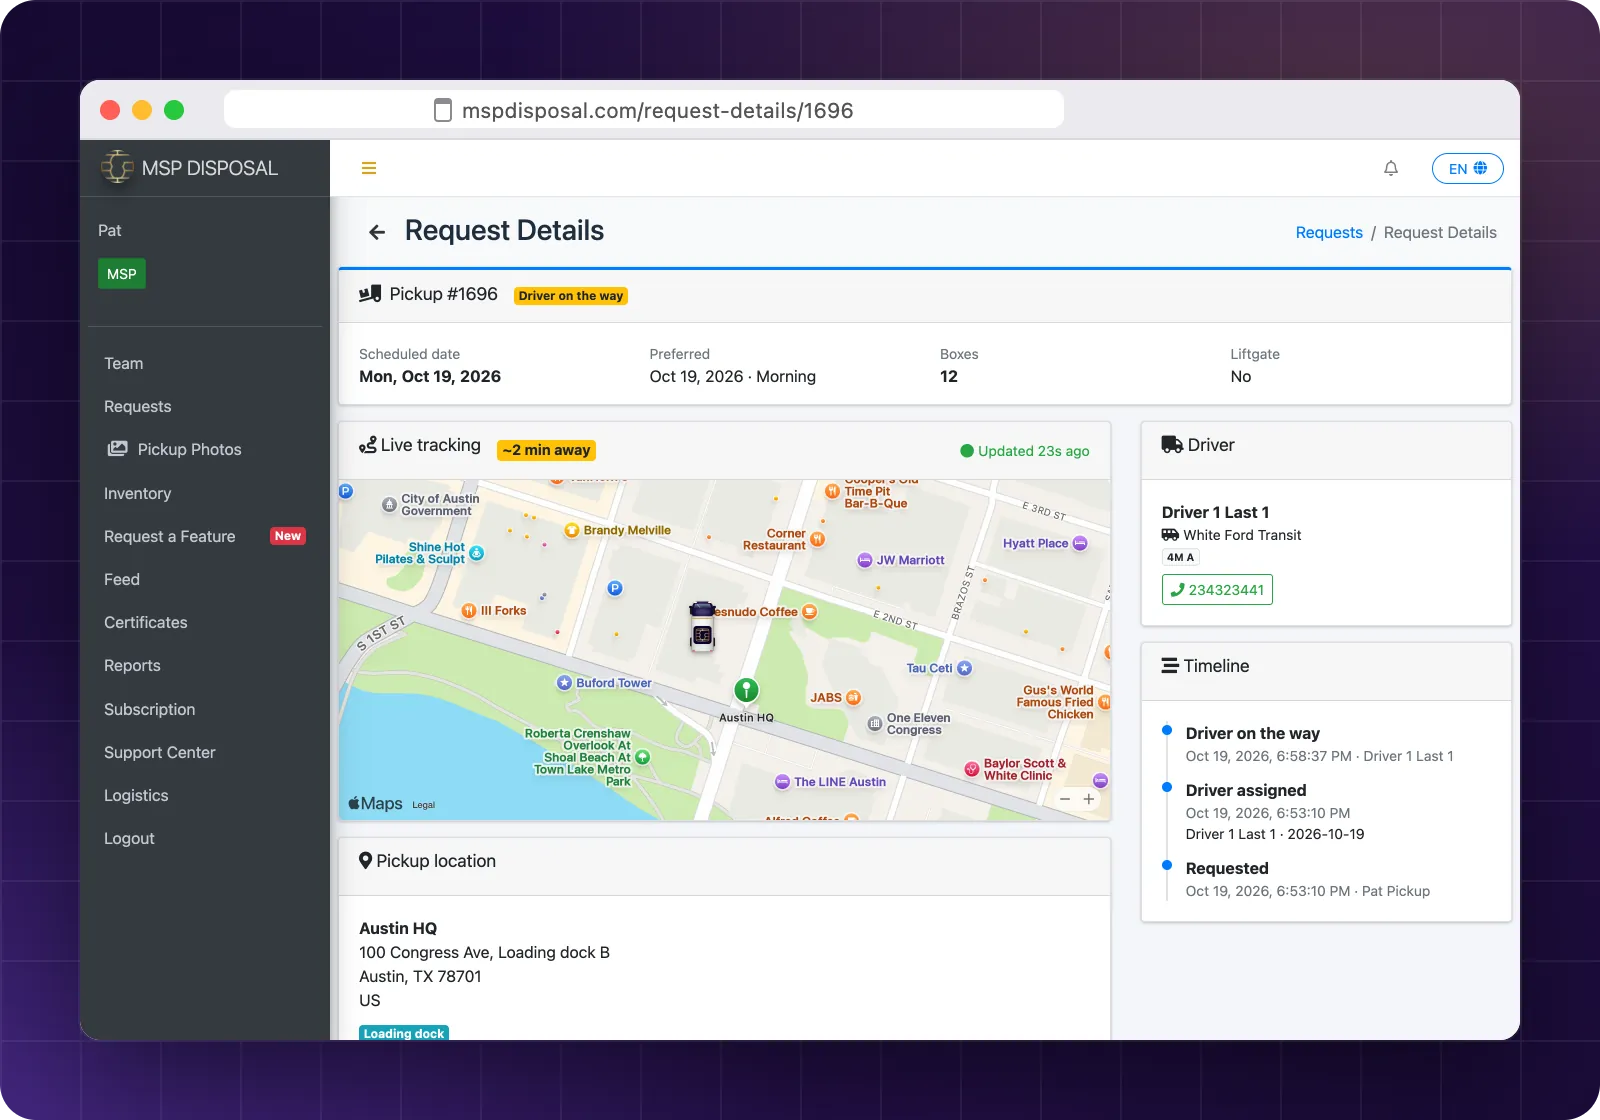Open the notifications bell
This screenshot has width=1600, height=1120.
coord(1391,168)
